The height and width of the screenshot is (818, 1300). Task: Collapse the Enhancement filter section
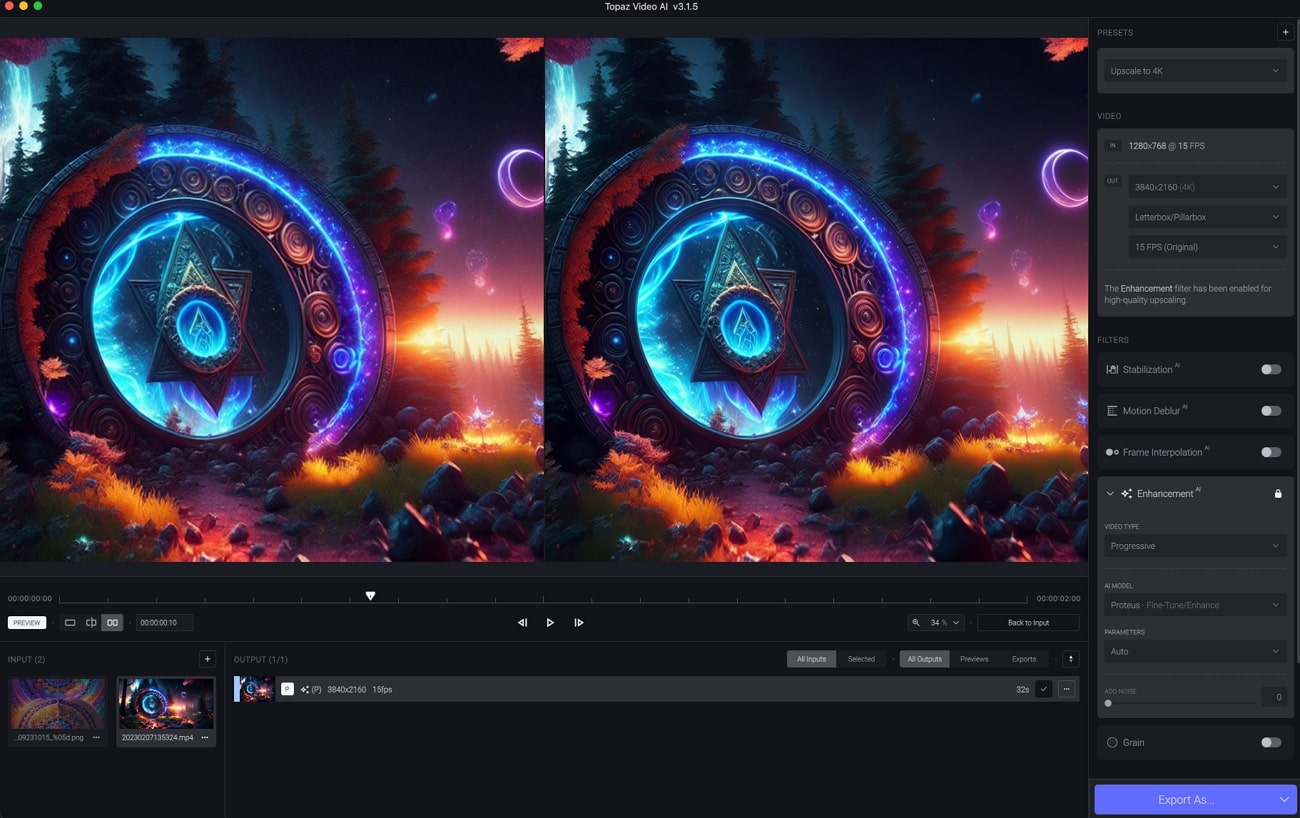1109,493
